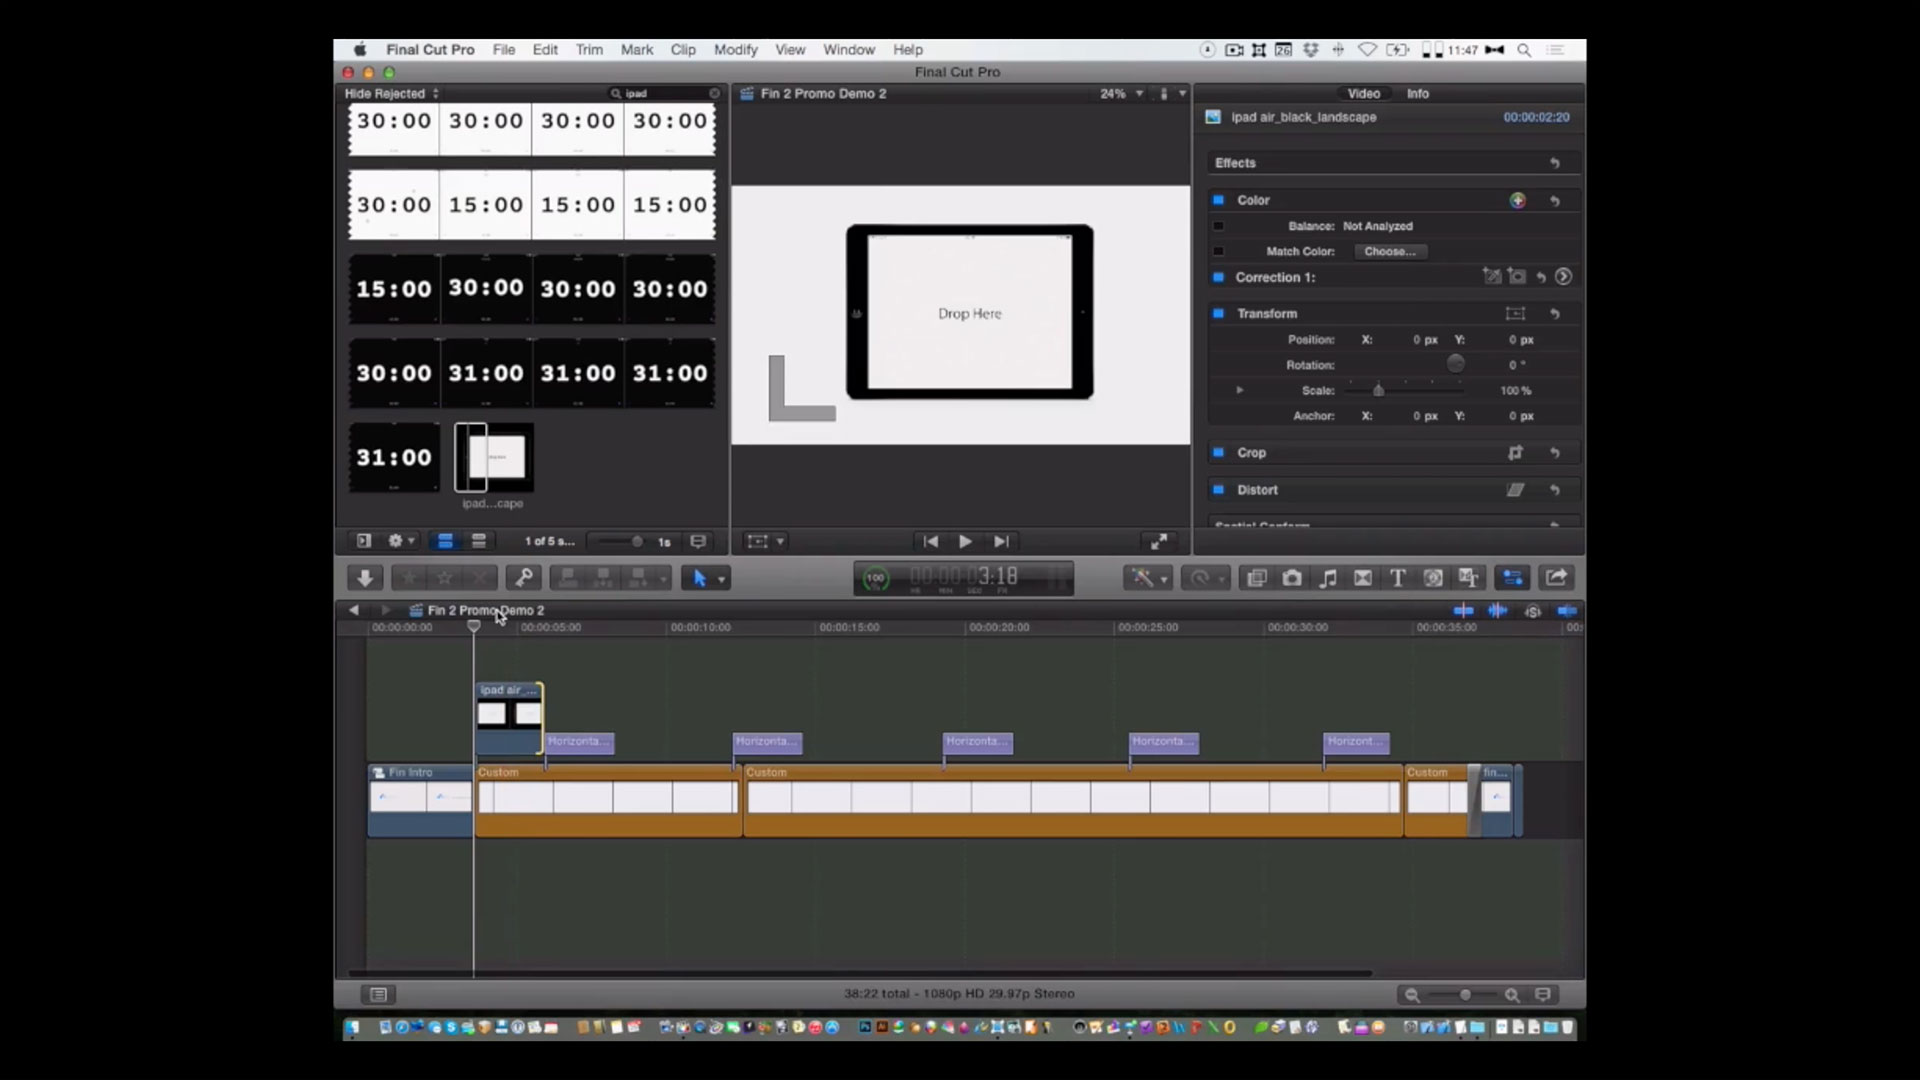This screenshot has height=1080, width=1920.
Task: Select the Video tab in inspector
Action: pyautogui.click(x=1364, y=93)
